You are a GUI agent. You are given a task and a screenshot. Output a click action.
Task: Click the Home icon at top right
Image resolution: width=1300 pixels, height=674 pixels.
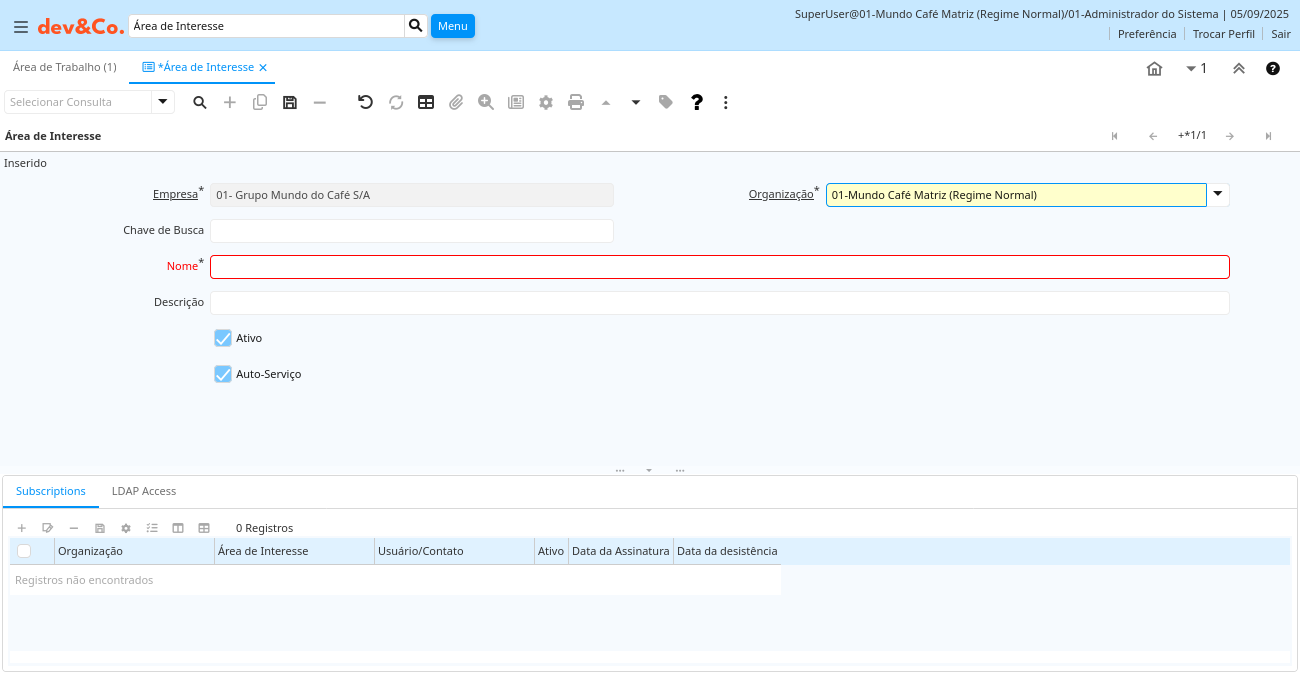pos(1154,69)
